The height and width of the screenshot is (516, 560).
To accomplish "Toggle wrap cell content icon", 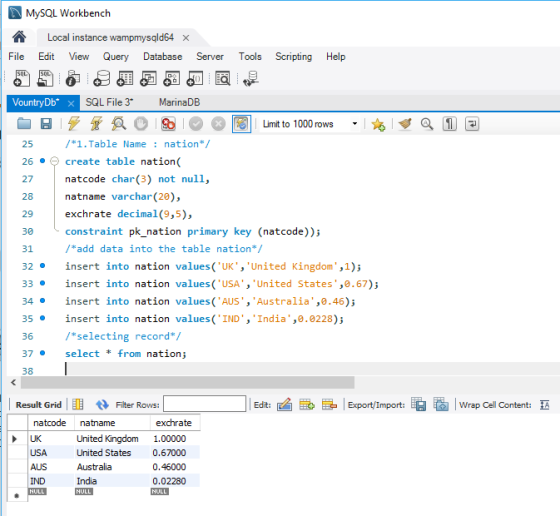I will click(x=545, y=405).
